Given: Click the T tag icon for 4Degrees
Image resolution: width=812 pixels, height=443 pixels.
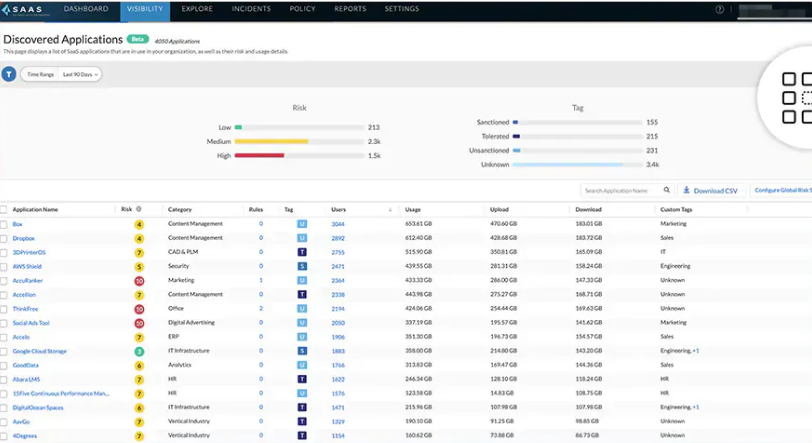Looking at the screenshot, I should click(x=302, y=435).
